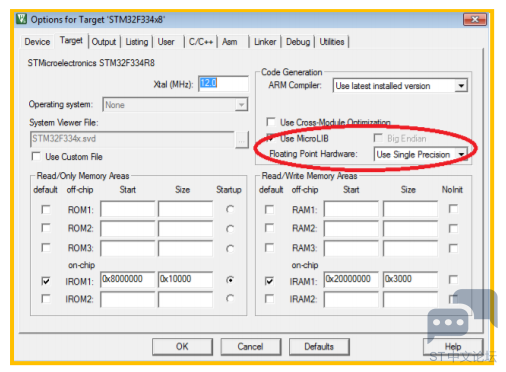Toggle the IROM1 default checkbox
Image resolution: width=506 pixels, height=372 pixels.
coord(46,281)
